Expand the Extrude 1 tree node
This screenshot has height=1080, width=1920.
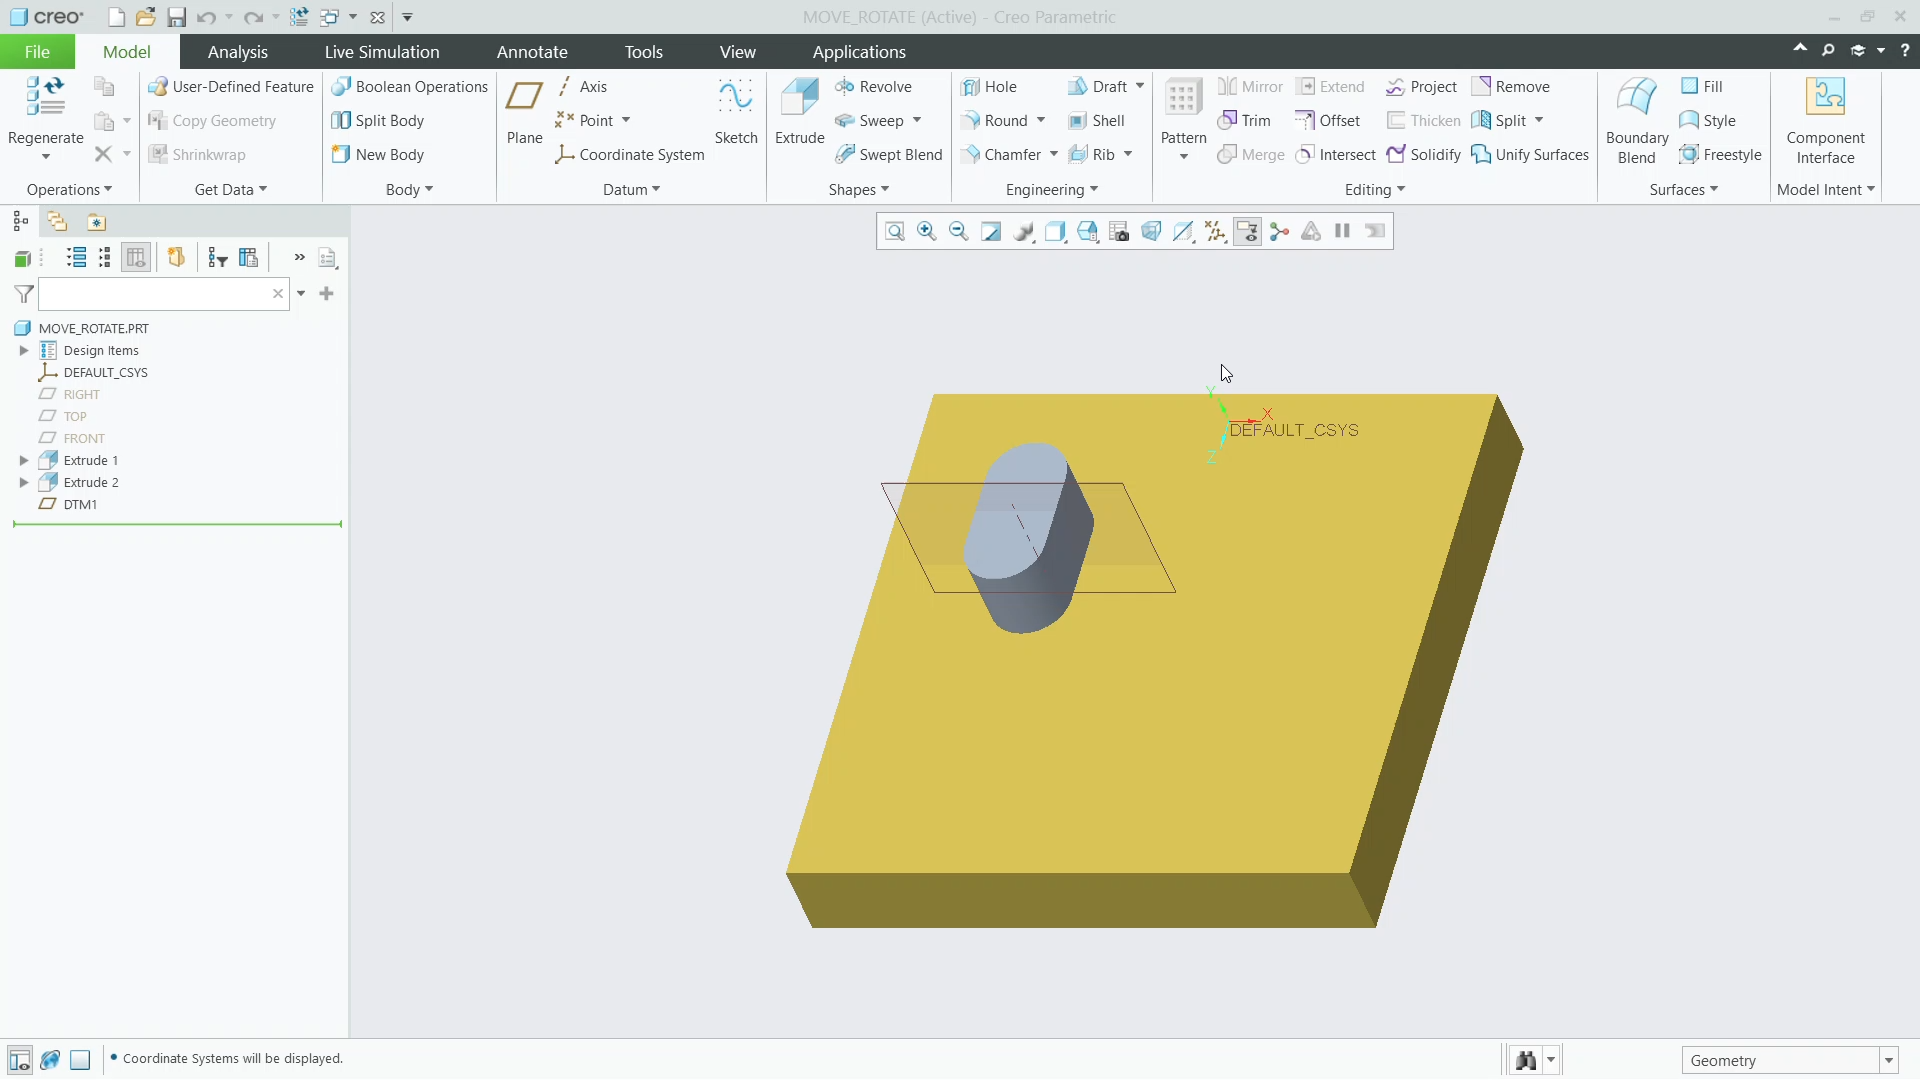click(x=24, y=461)
